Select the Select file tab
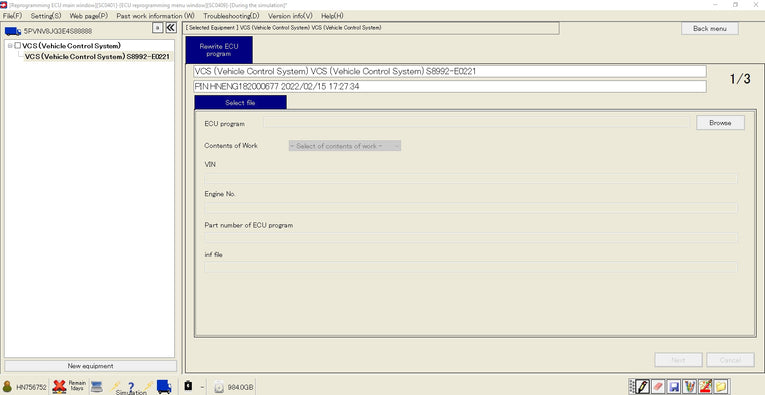765x395 pixels. pyautogui.click(x=240, y=103)
